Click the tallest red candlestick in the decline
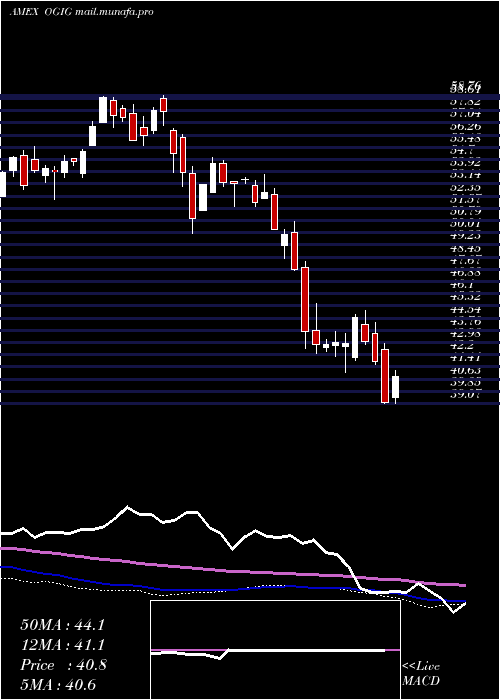Screen dimensions: 500x700 point(305,299)
